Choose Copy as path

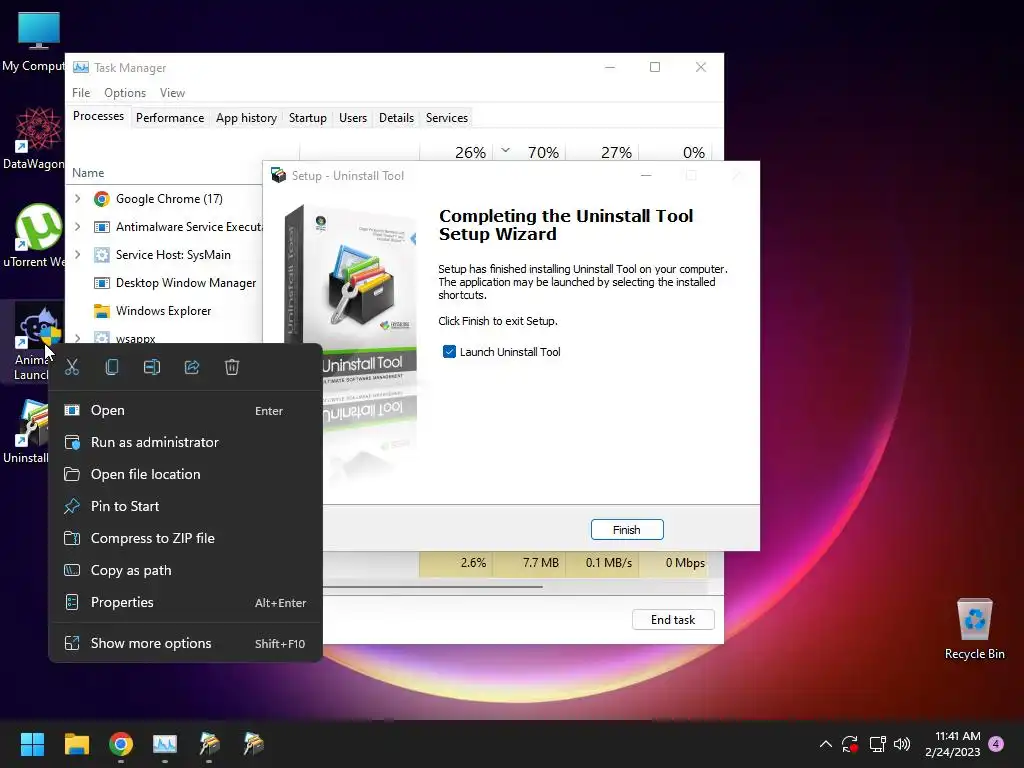click(x=185, y=571)
